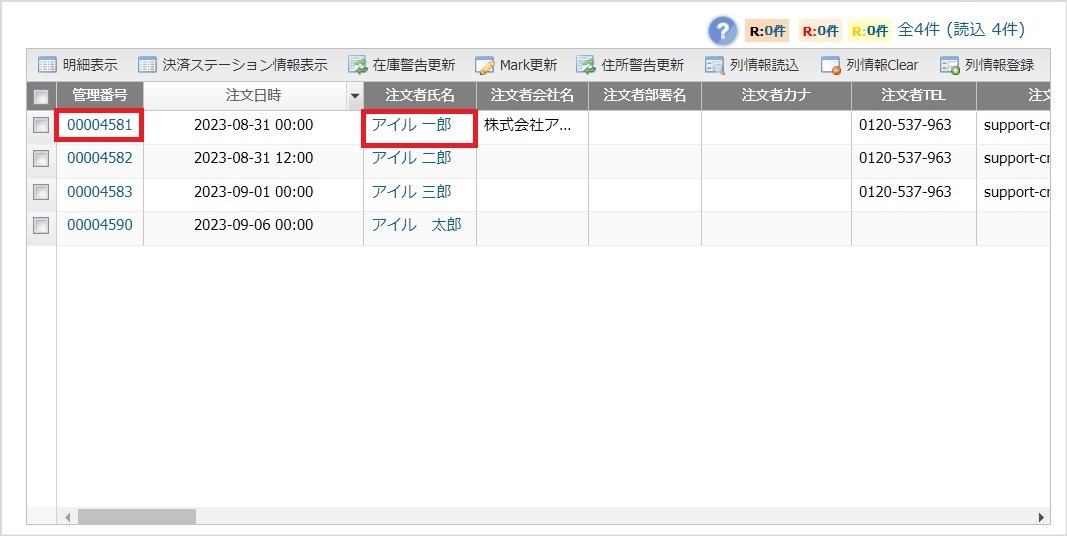Image resolution: width=1067 pixels, height=536 pixels.
Task: Click 決済ステーション情報表示 toolbar button
Action: point(233,65)
